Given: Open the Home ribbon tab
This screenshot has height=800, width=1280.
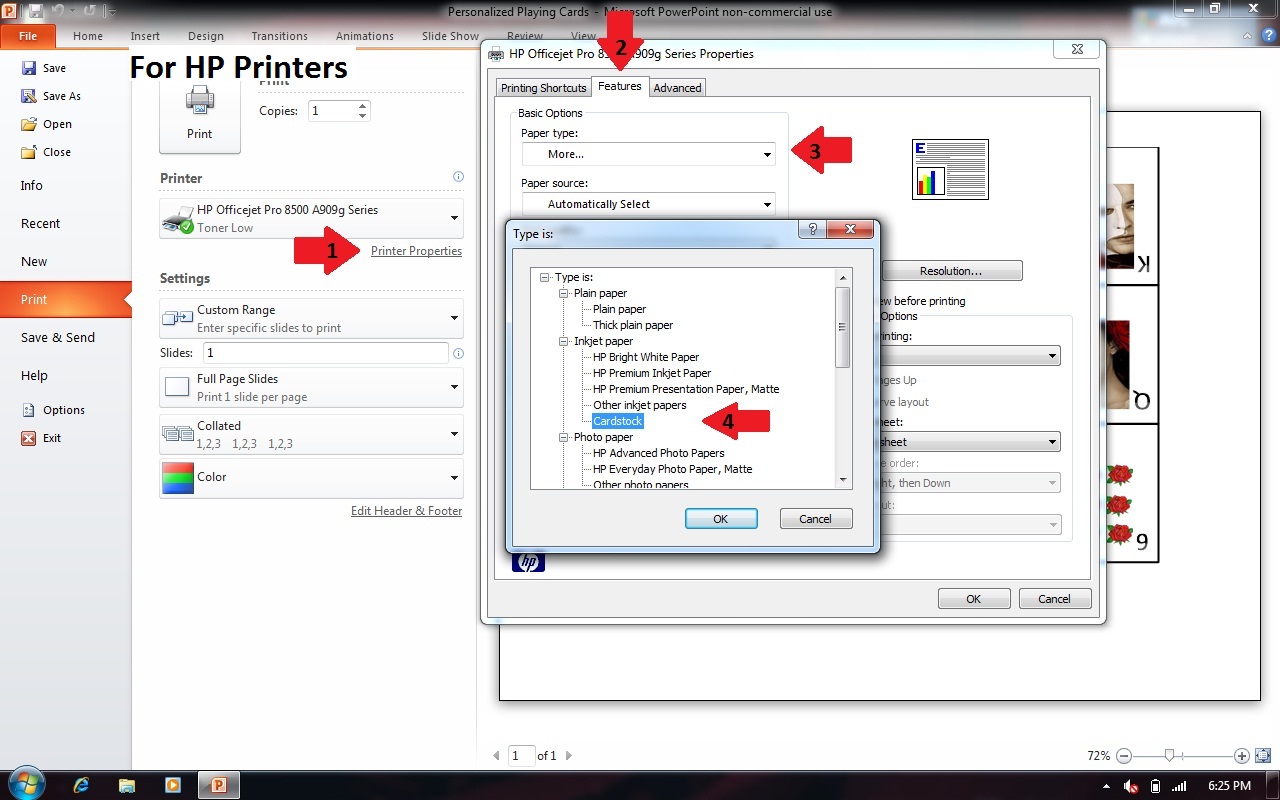Looking at the screenshot, I should [x=88, y=36].
